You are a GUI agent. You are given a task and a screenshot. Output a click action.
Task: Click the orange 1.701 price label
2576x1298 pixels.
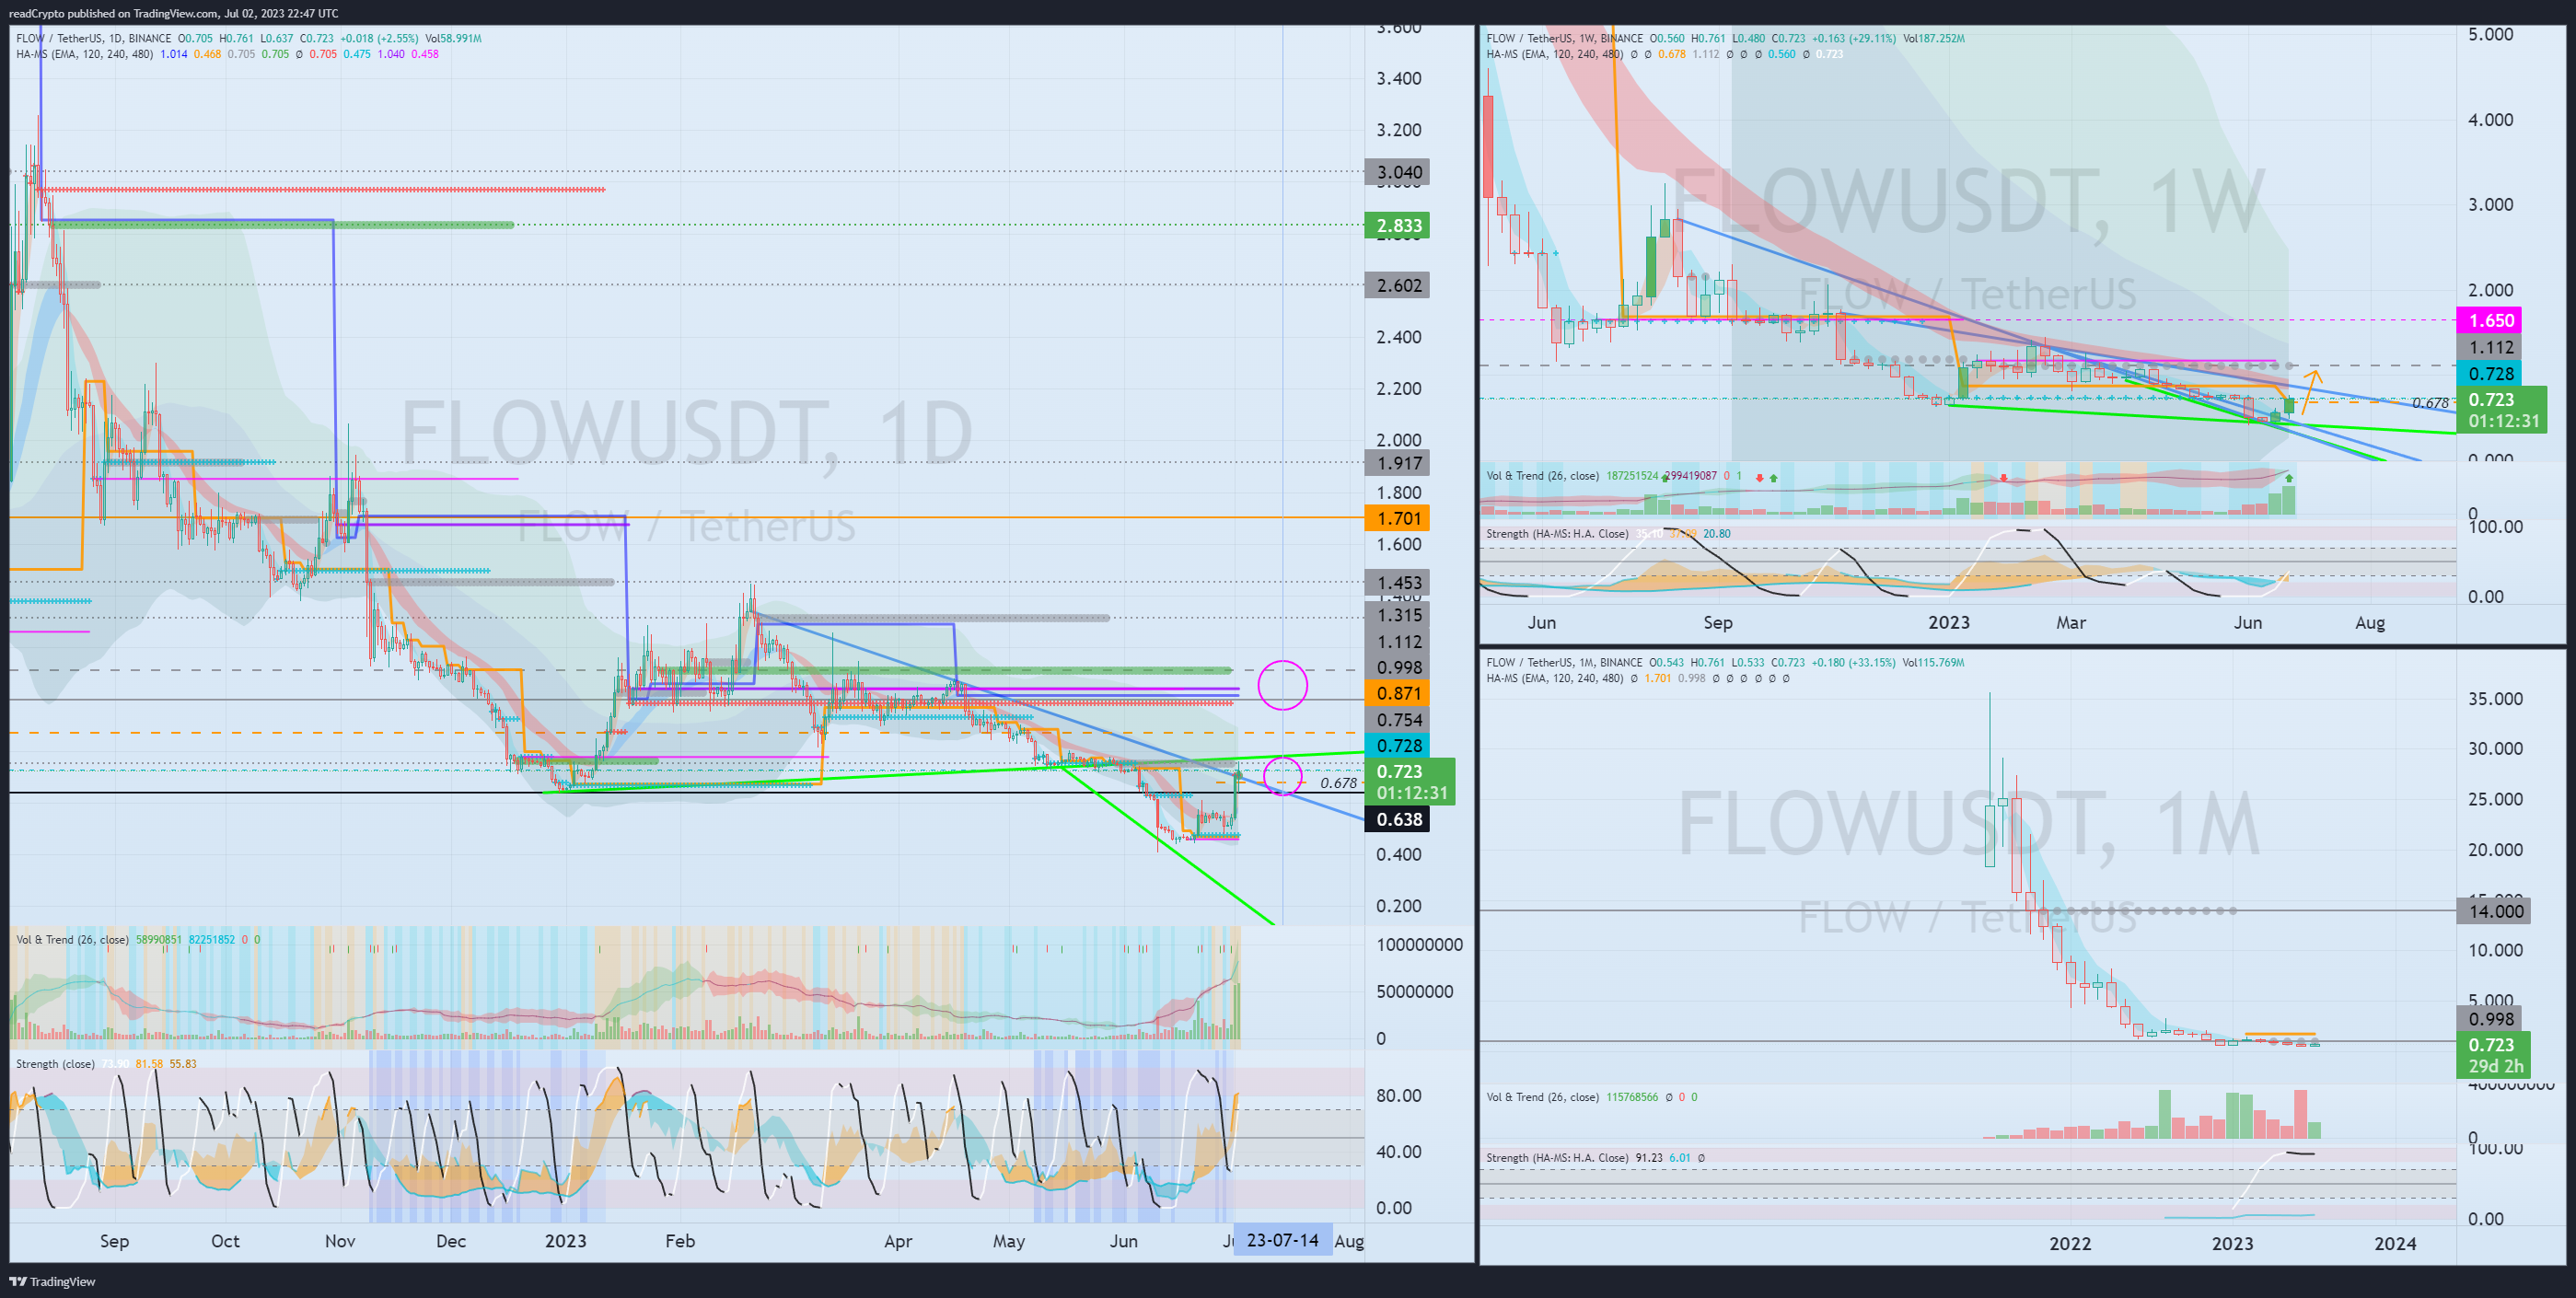[x=1398, y=518]
